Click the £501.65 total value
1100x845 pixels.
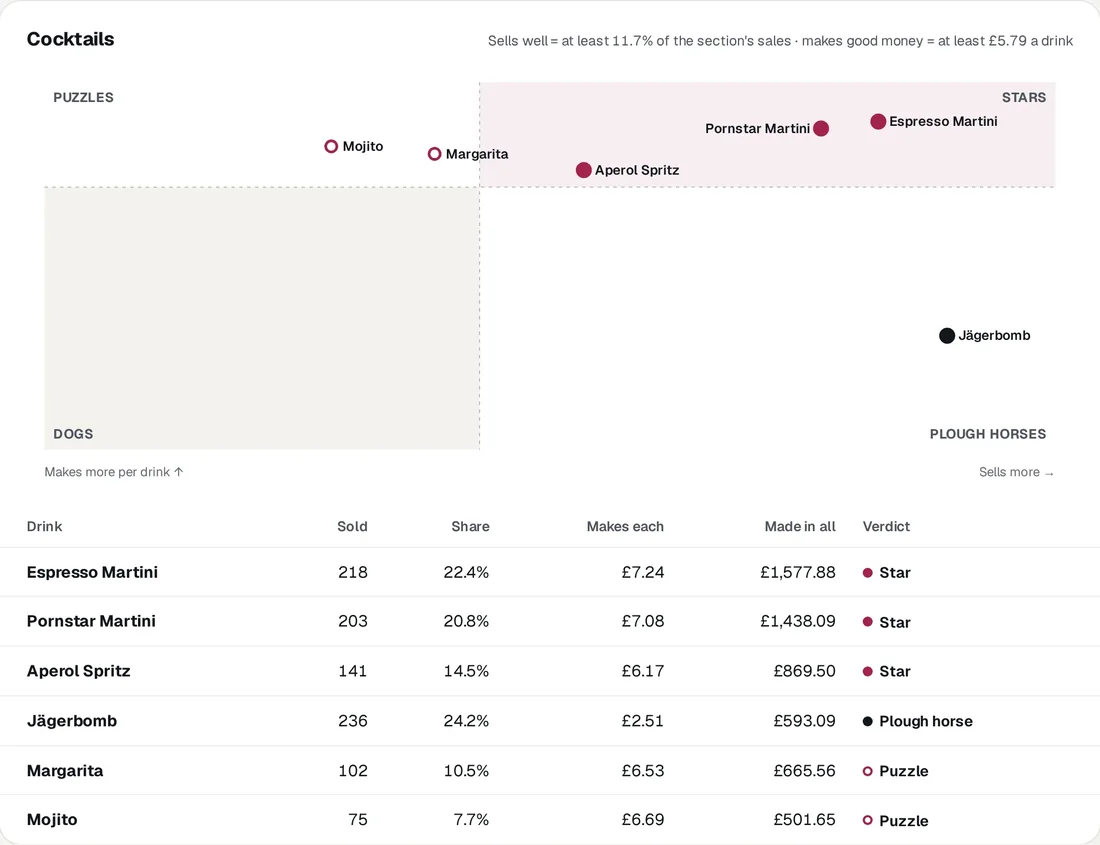click(805, 820)
